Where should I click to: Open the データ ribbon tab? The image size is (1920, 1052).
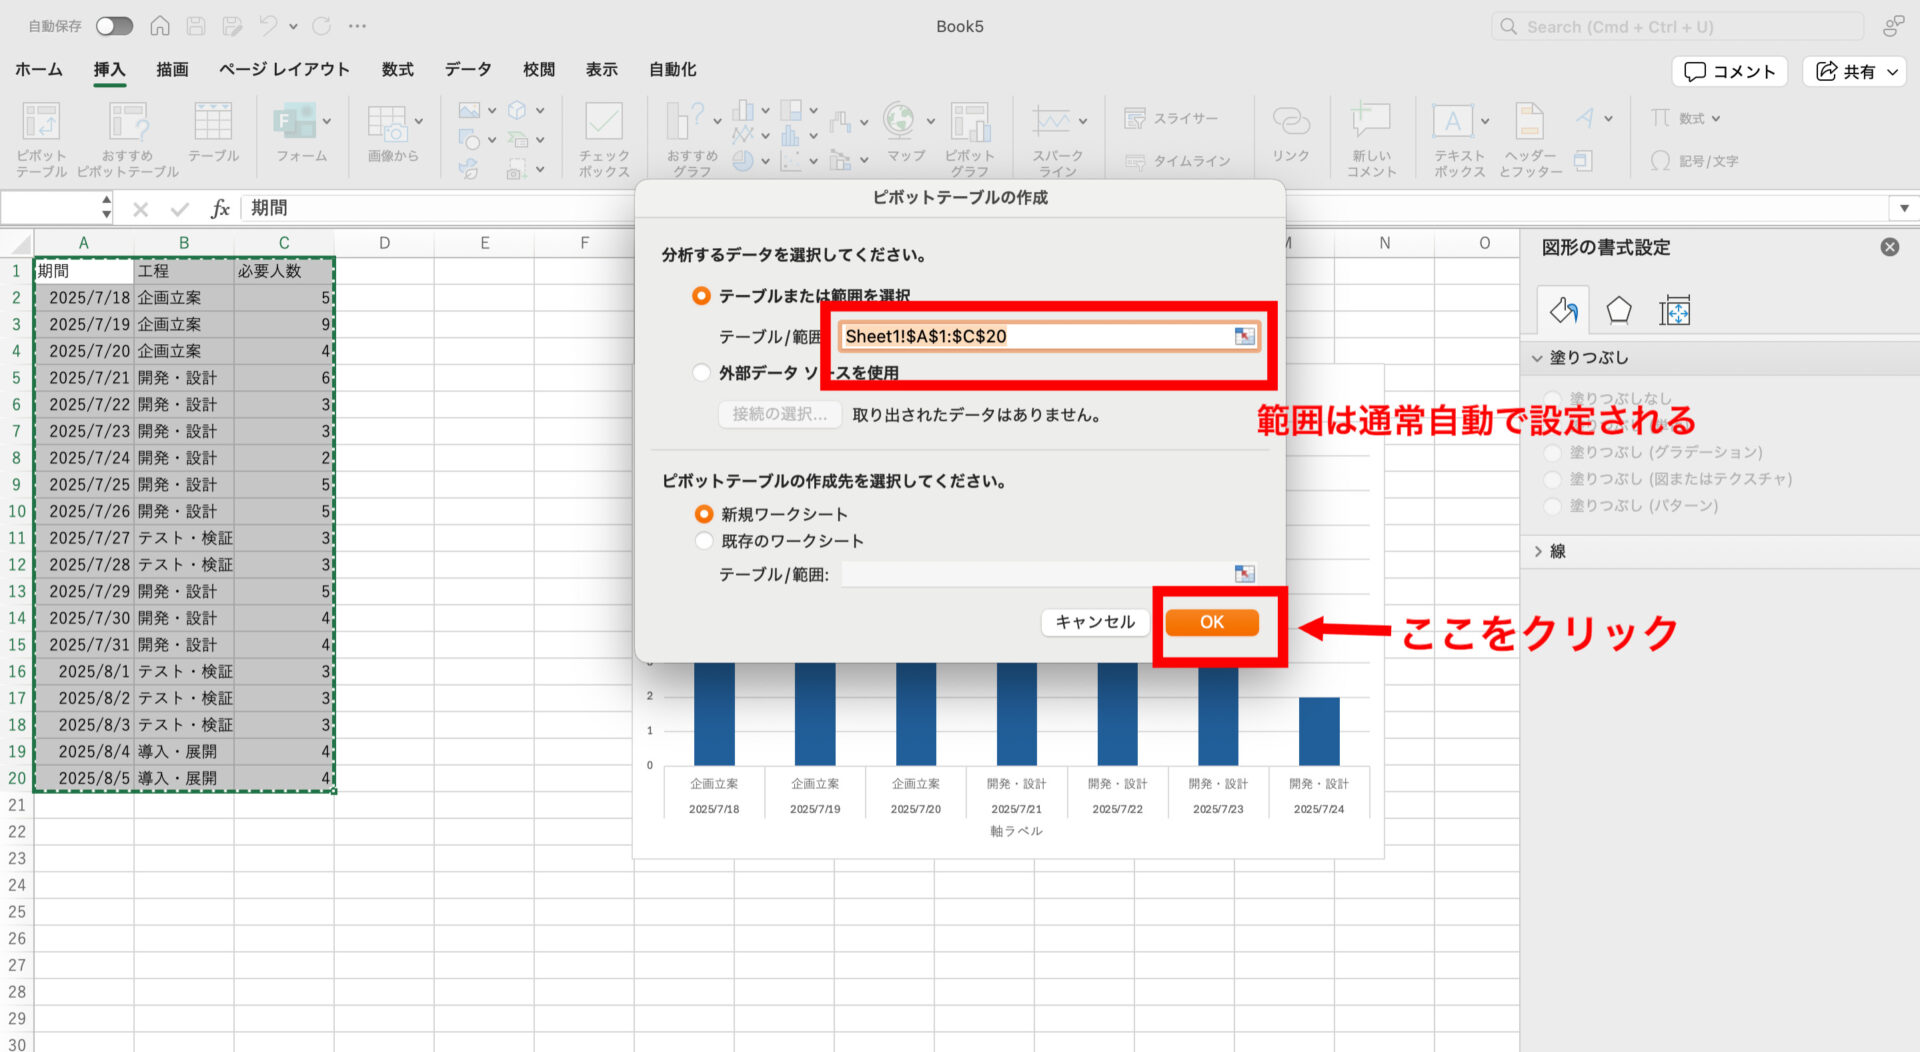(x=468, y=69)
